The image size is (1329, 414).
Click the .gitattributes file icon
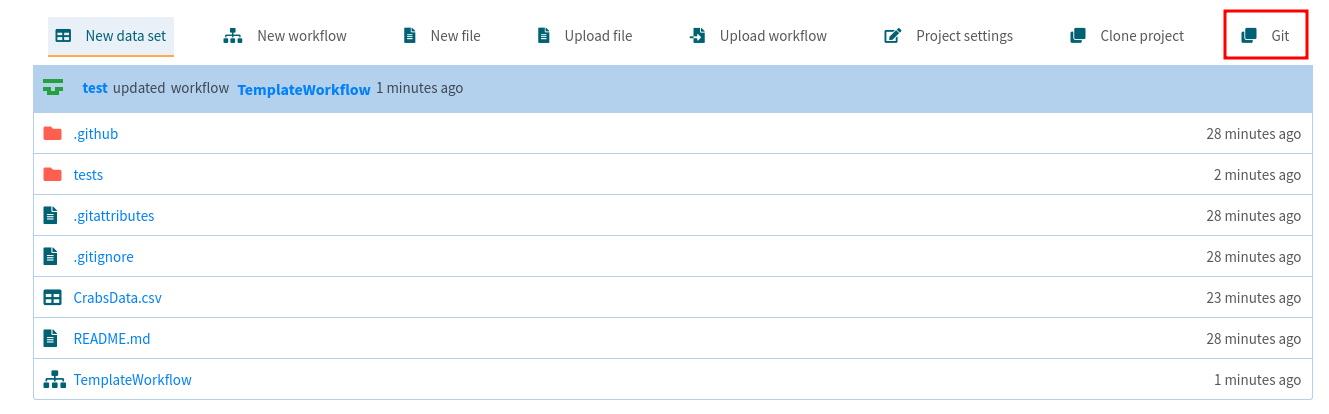point(51,215)
